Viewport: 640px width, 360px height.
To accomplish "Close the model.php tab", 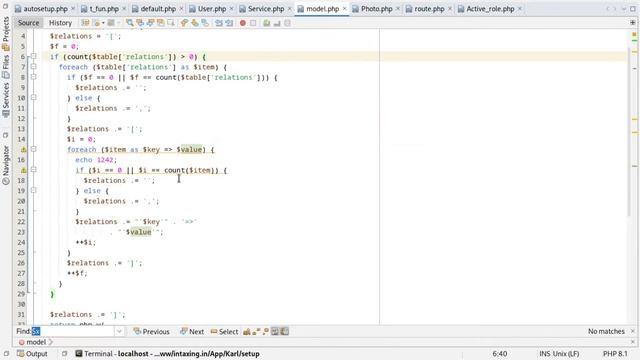I will coord(344,9).
